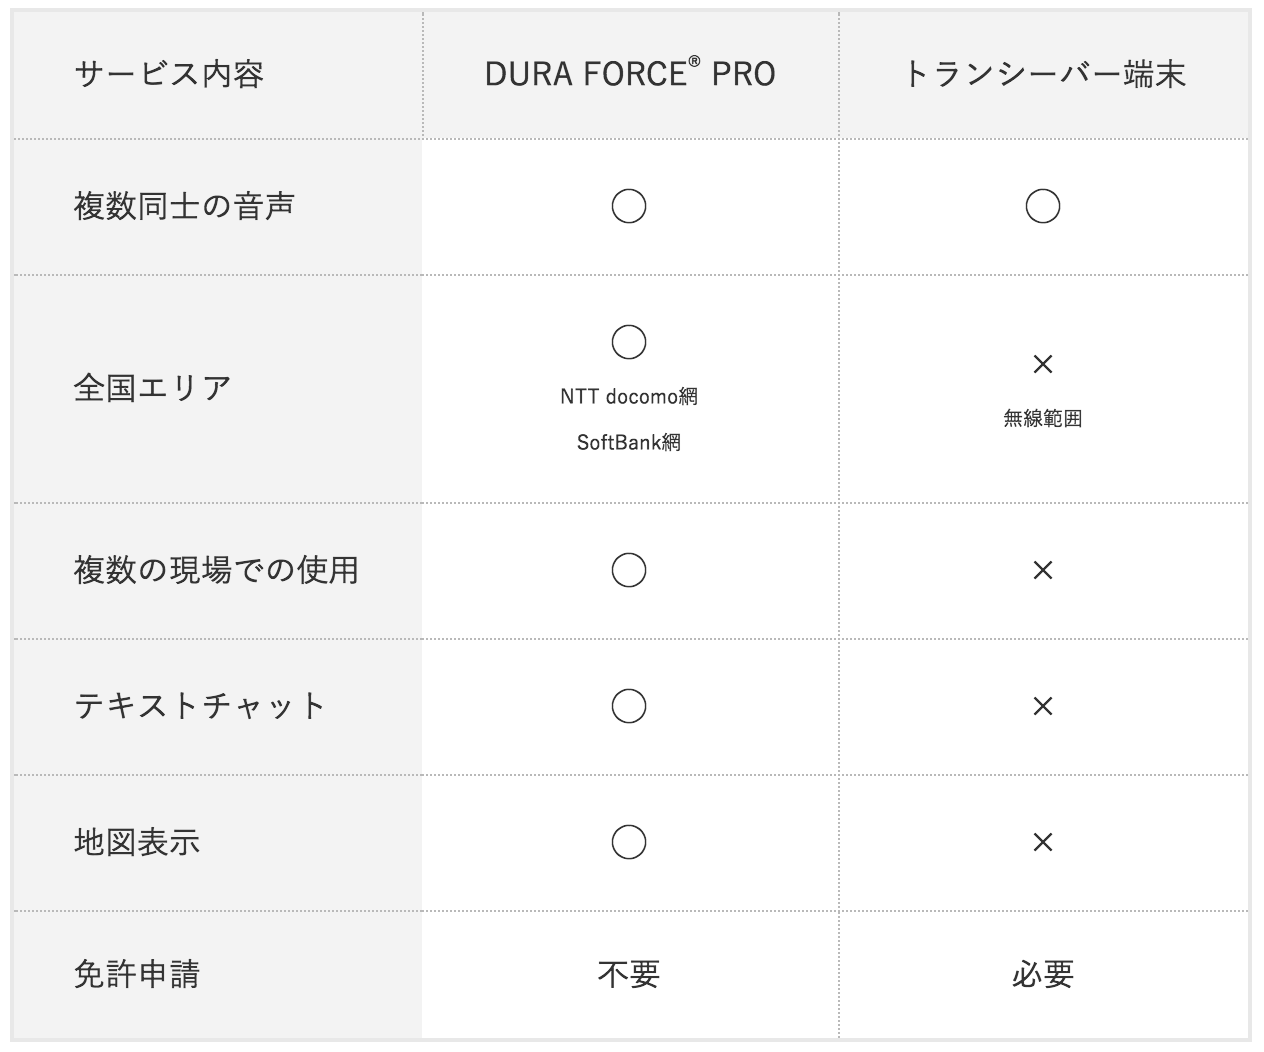Click the 無線範囲 label
The height and width of the screenshot is (1052, 1264).
pos(1043,419)
